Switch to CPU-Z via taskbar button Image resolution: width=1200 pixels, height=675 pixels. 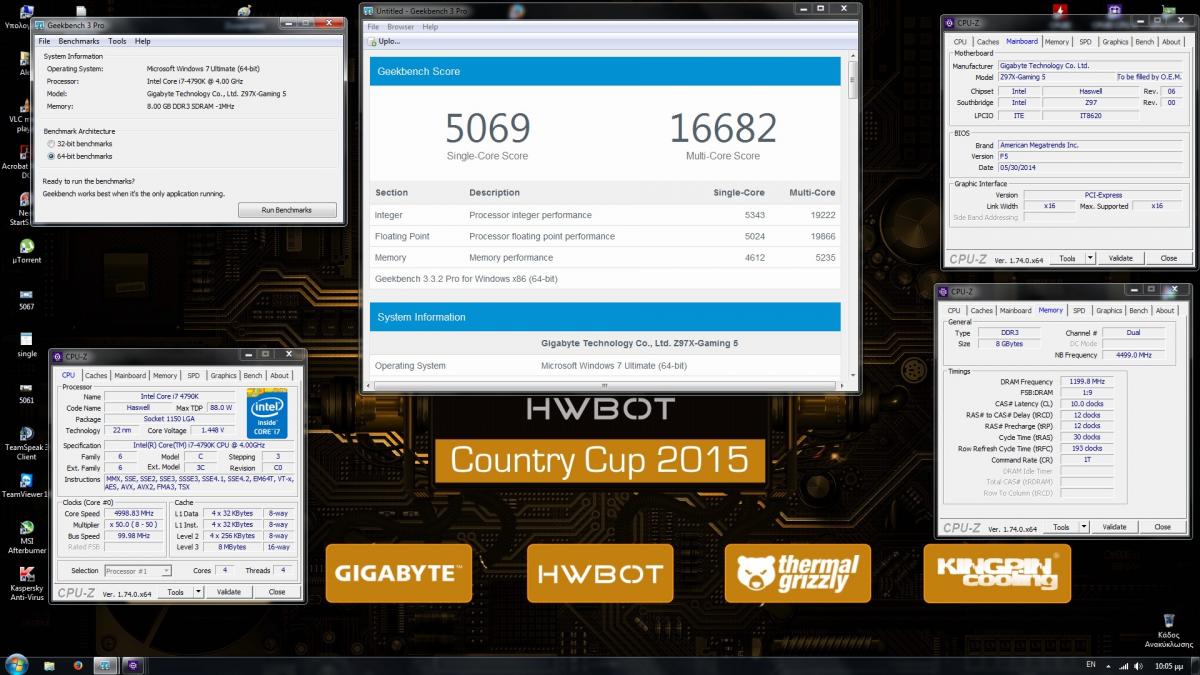point(134,665)
